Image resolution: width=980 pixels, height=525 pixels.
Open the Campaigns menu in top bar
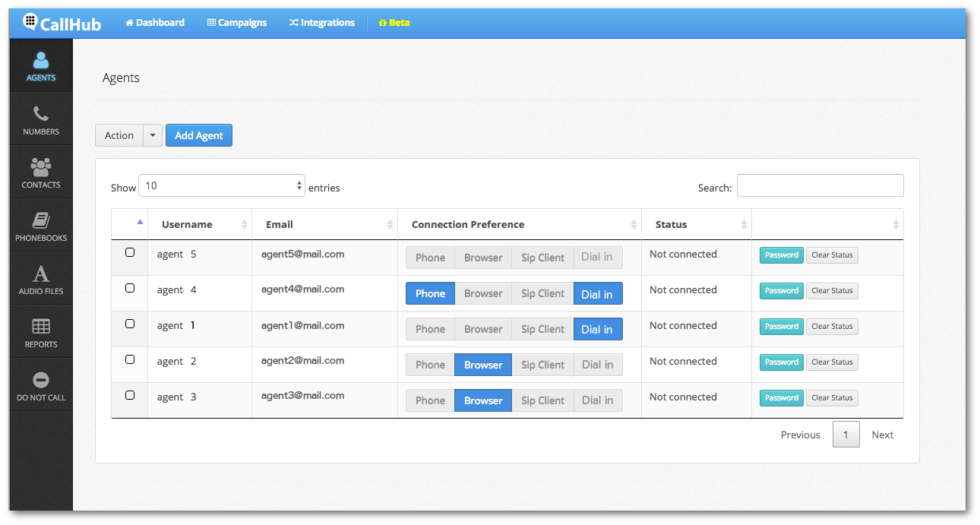click(x=237, y=23)
